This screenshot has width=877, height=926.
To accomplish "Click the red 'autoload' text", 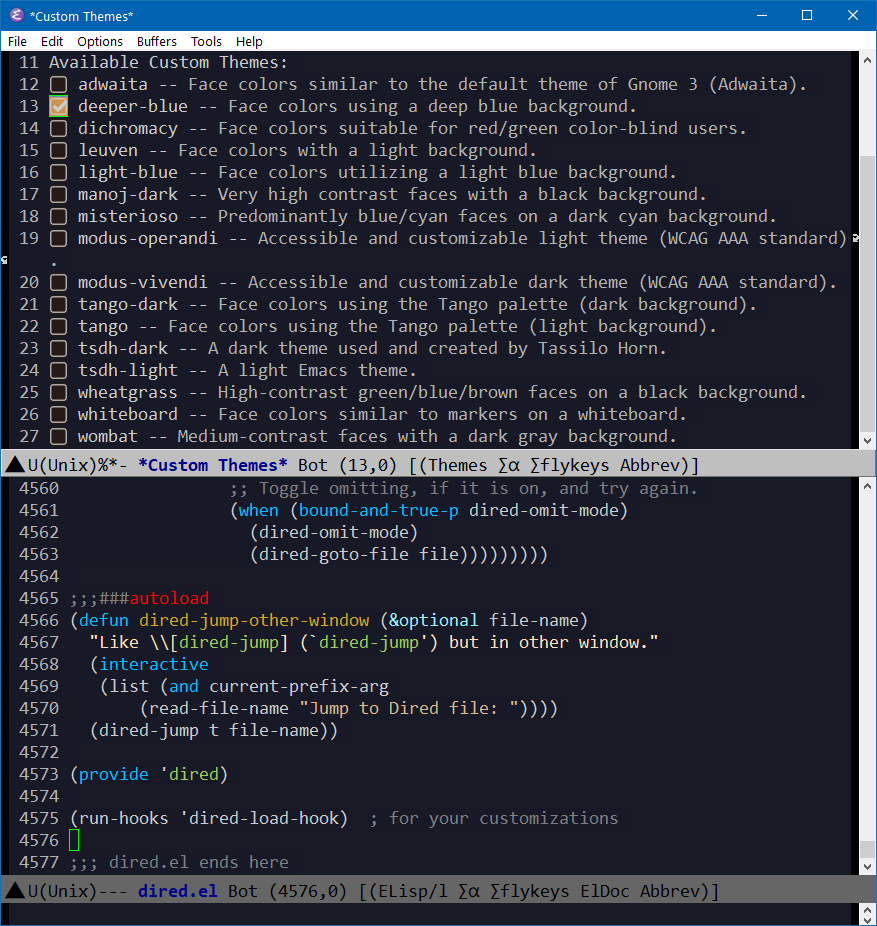I will [169, 598].
